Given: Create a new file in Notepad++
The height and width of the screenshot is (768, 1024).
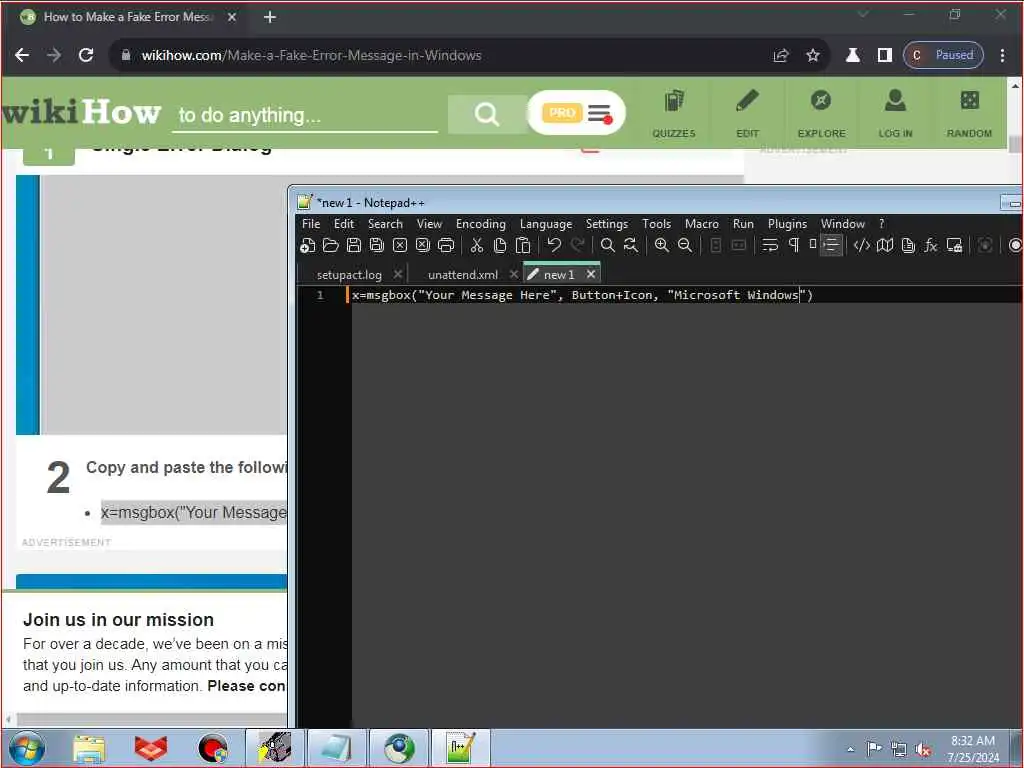Looking at the screenshot, I should coord(308,246).
